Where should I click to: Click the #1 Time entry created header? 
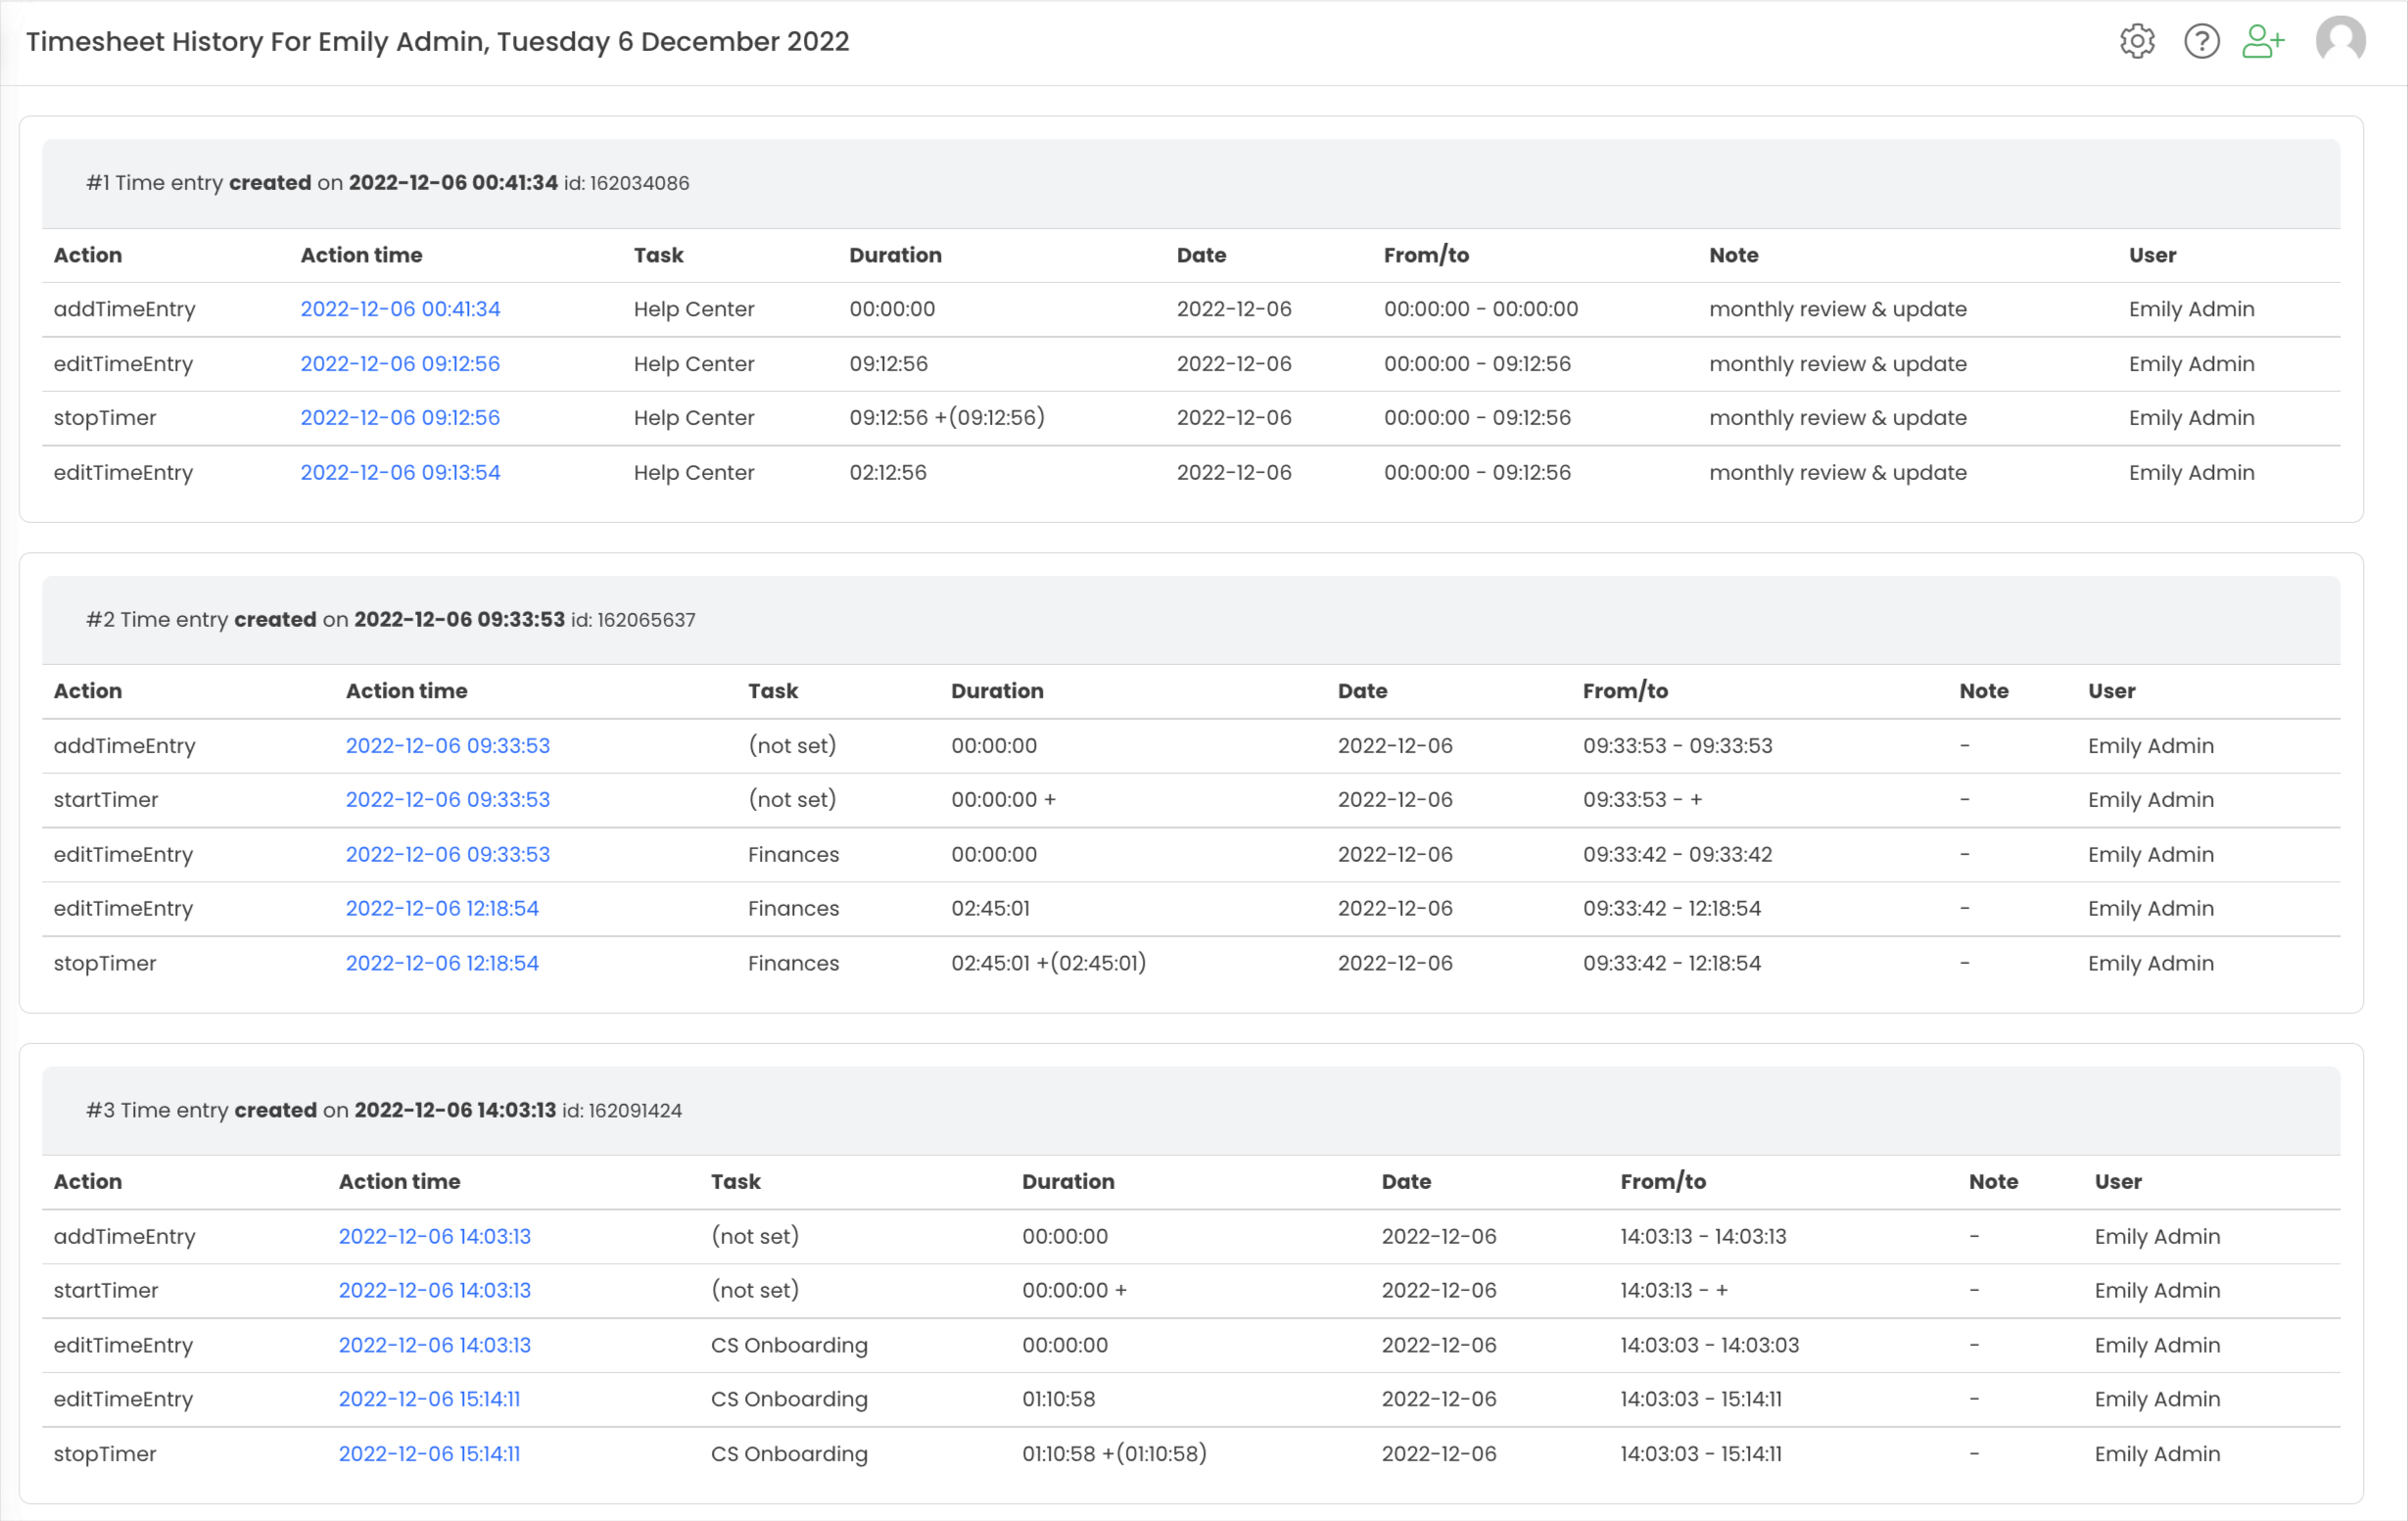[x=387, y=183]
